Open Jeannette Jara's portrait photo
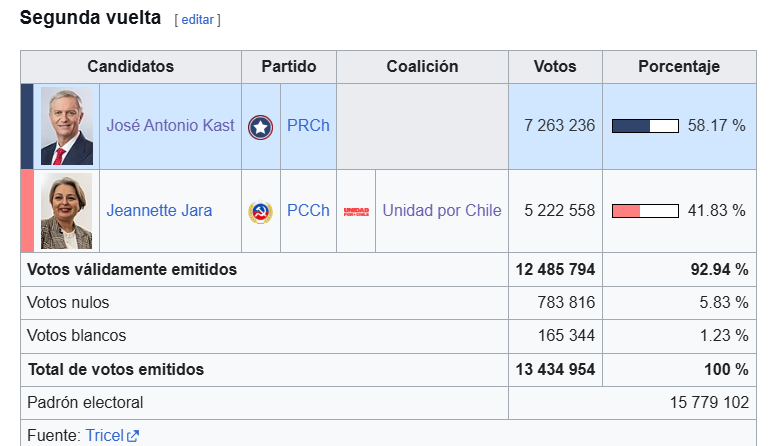Image resolution: width=777 pixels, height=446 pixels. point(66,211)
